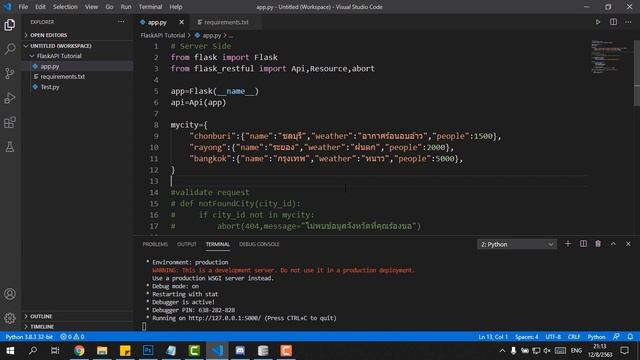
Task: Split the terminal panel
Action: [x=583, y=244]
